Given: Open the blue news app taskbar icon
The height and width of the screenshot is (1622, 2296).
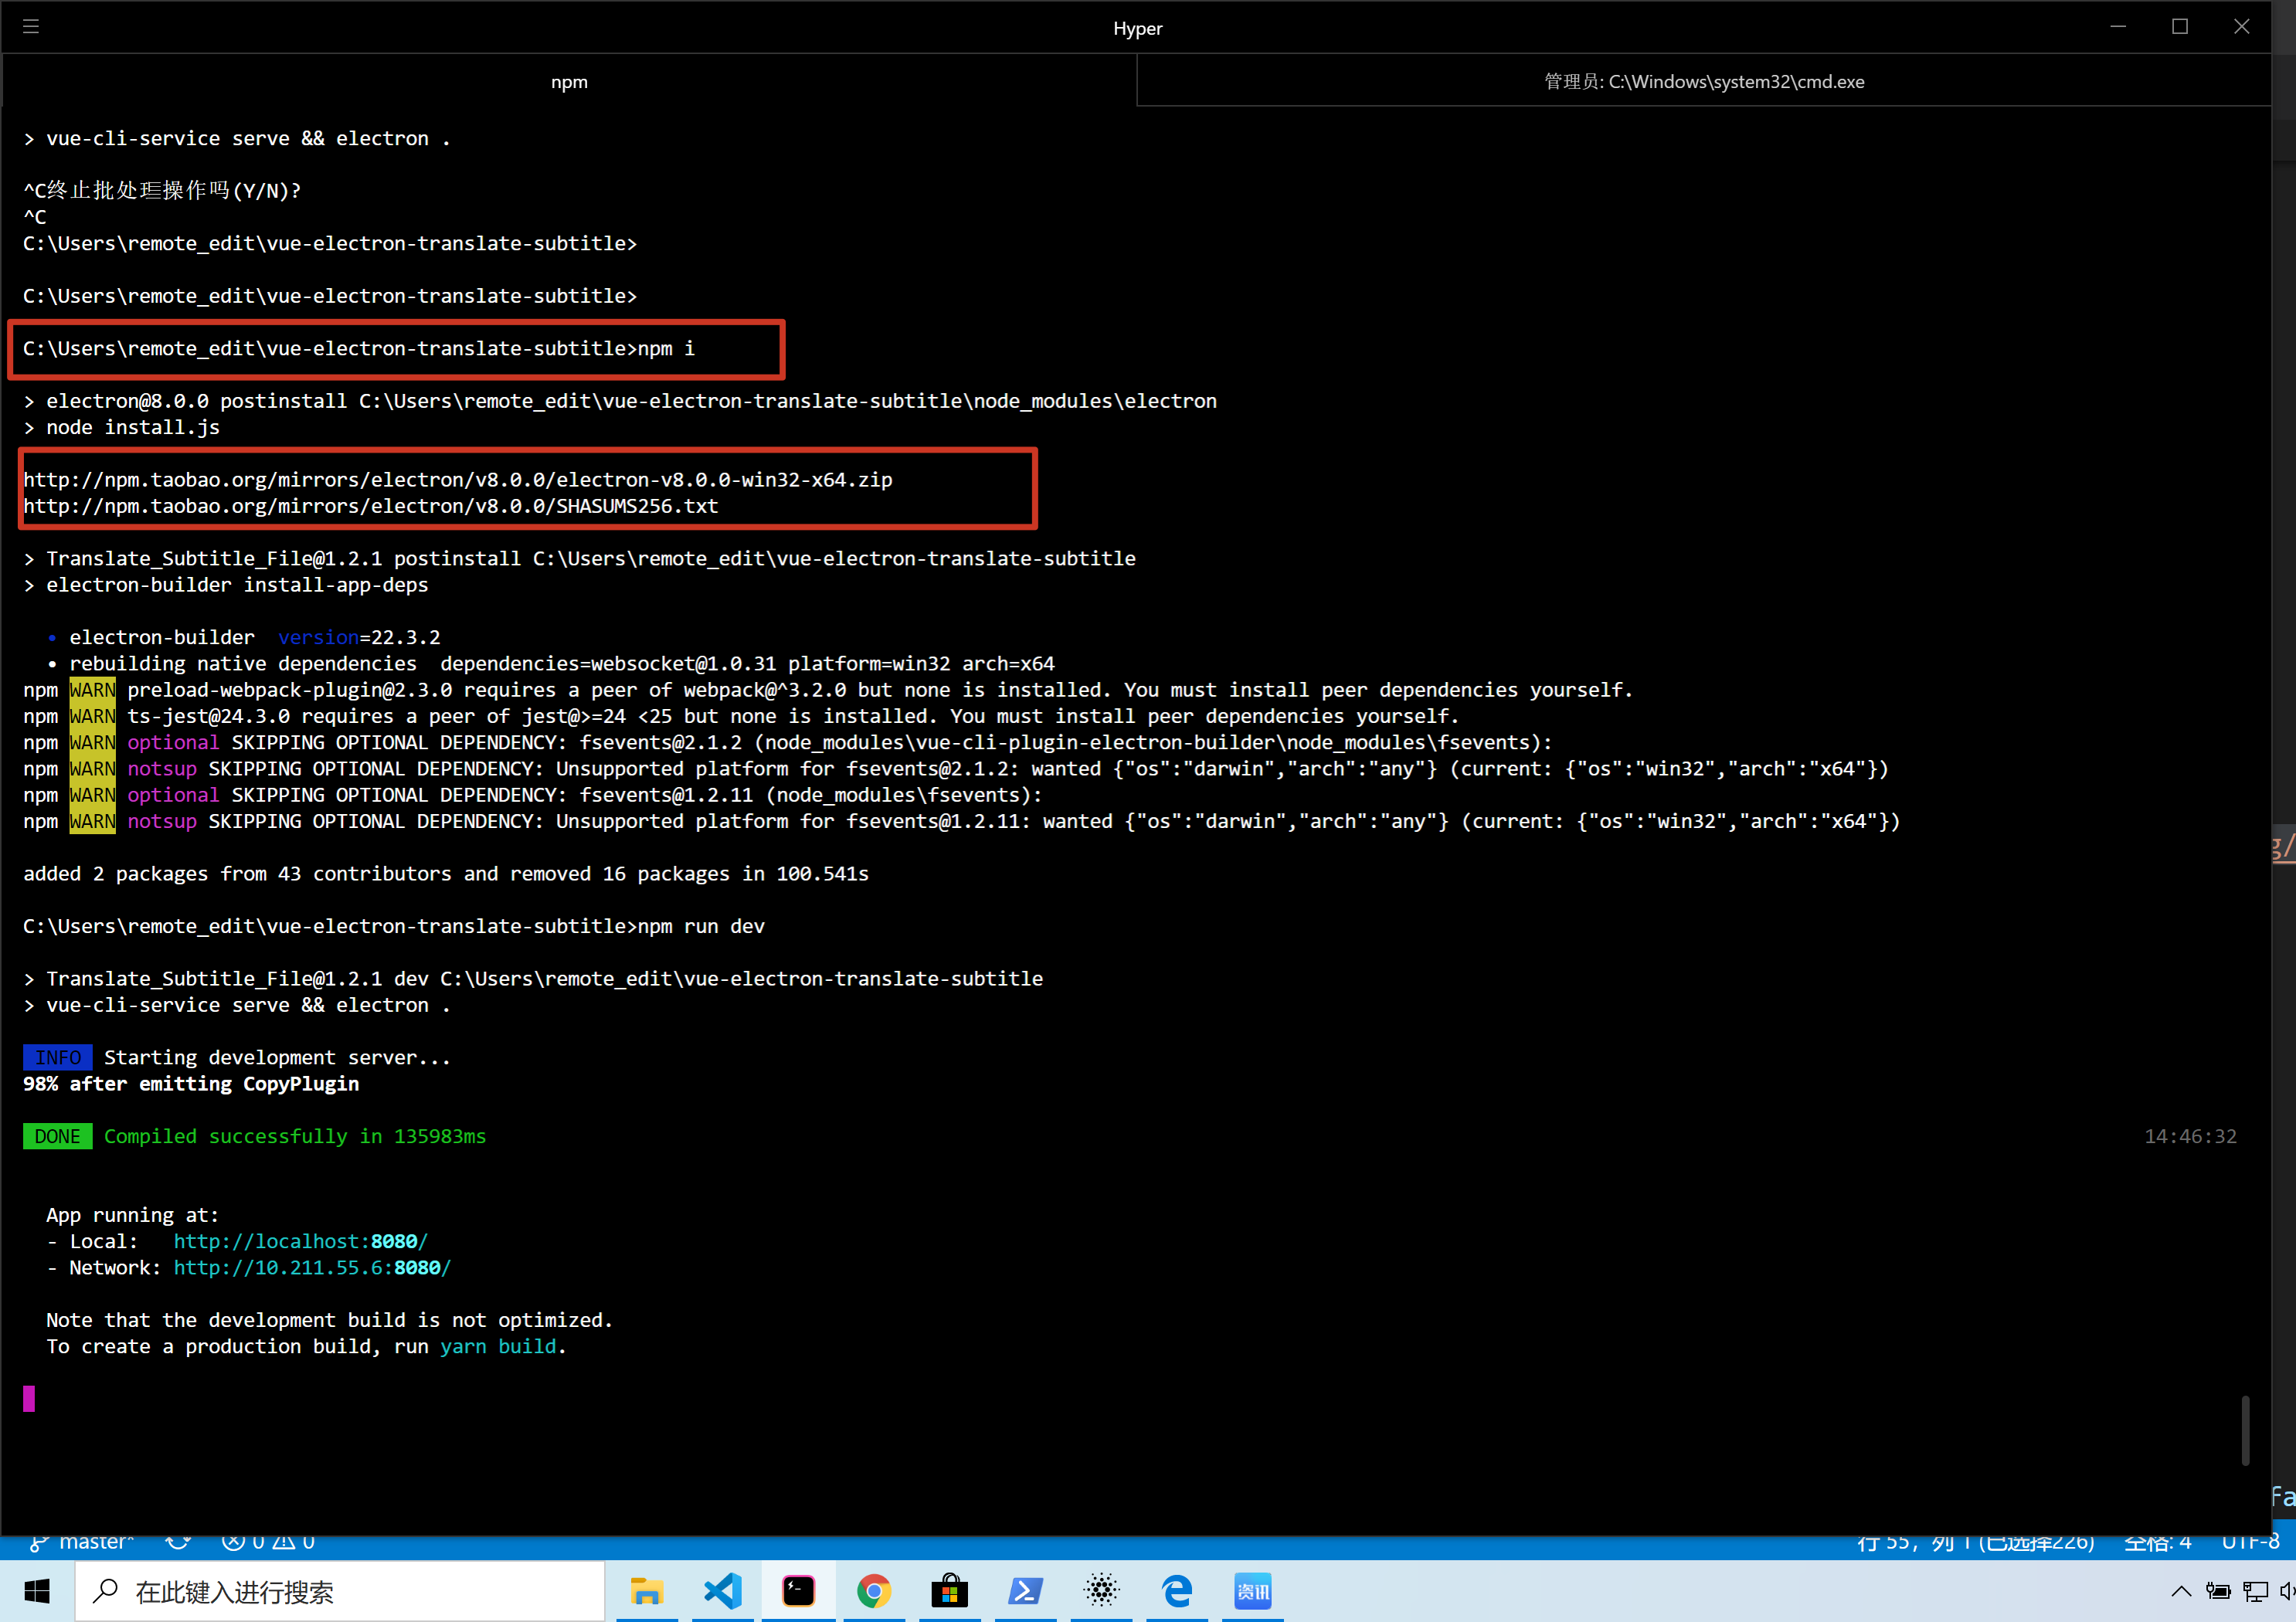Looking at the screenshot, I should [x=1252, y=1591].
